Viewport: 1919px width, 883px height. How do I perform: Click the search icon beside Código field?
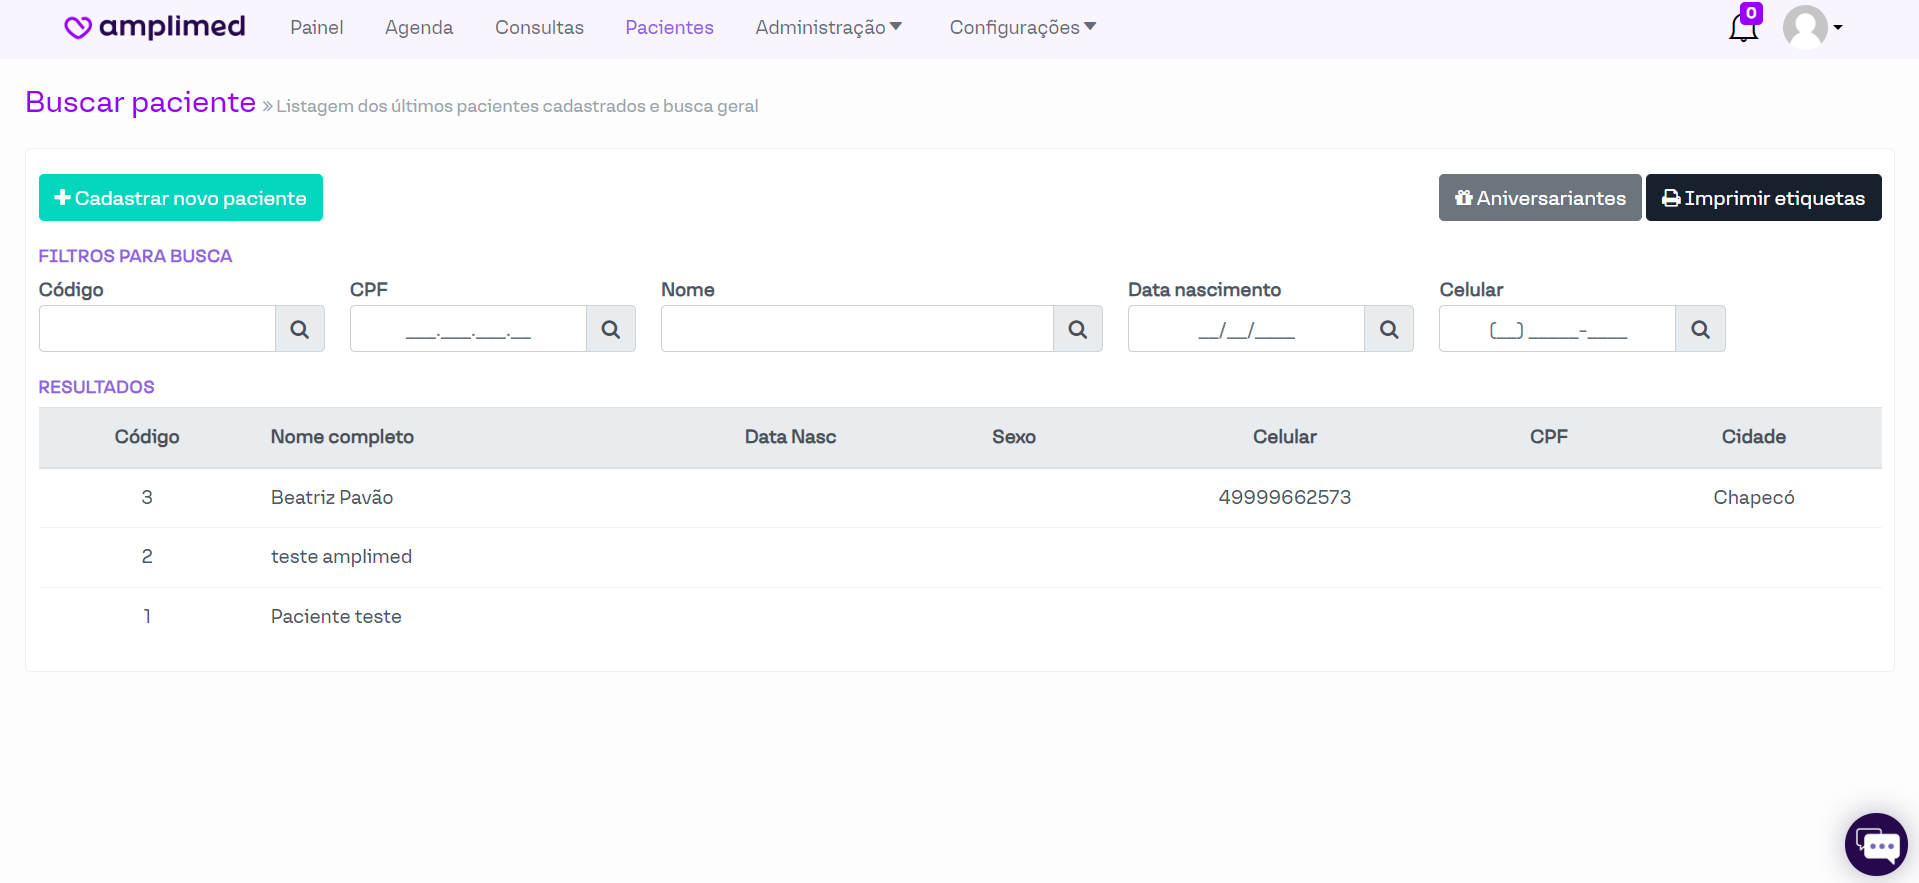coord(299,329)
